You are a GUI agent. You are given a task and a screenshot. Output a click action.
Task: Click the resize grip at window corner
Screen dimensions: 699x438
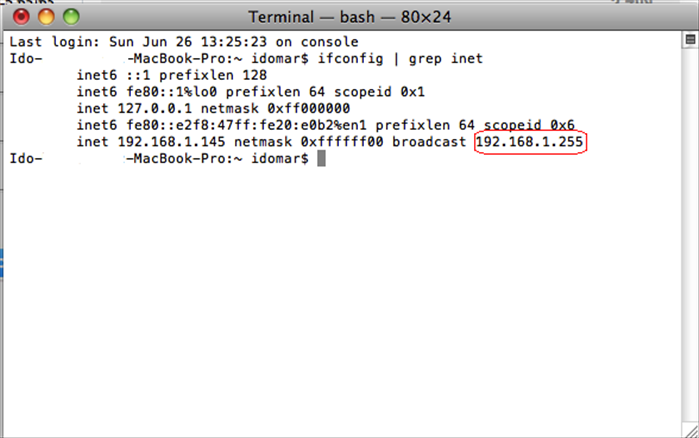691,431
